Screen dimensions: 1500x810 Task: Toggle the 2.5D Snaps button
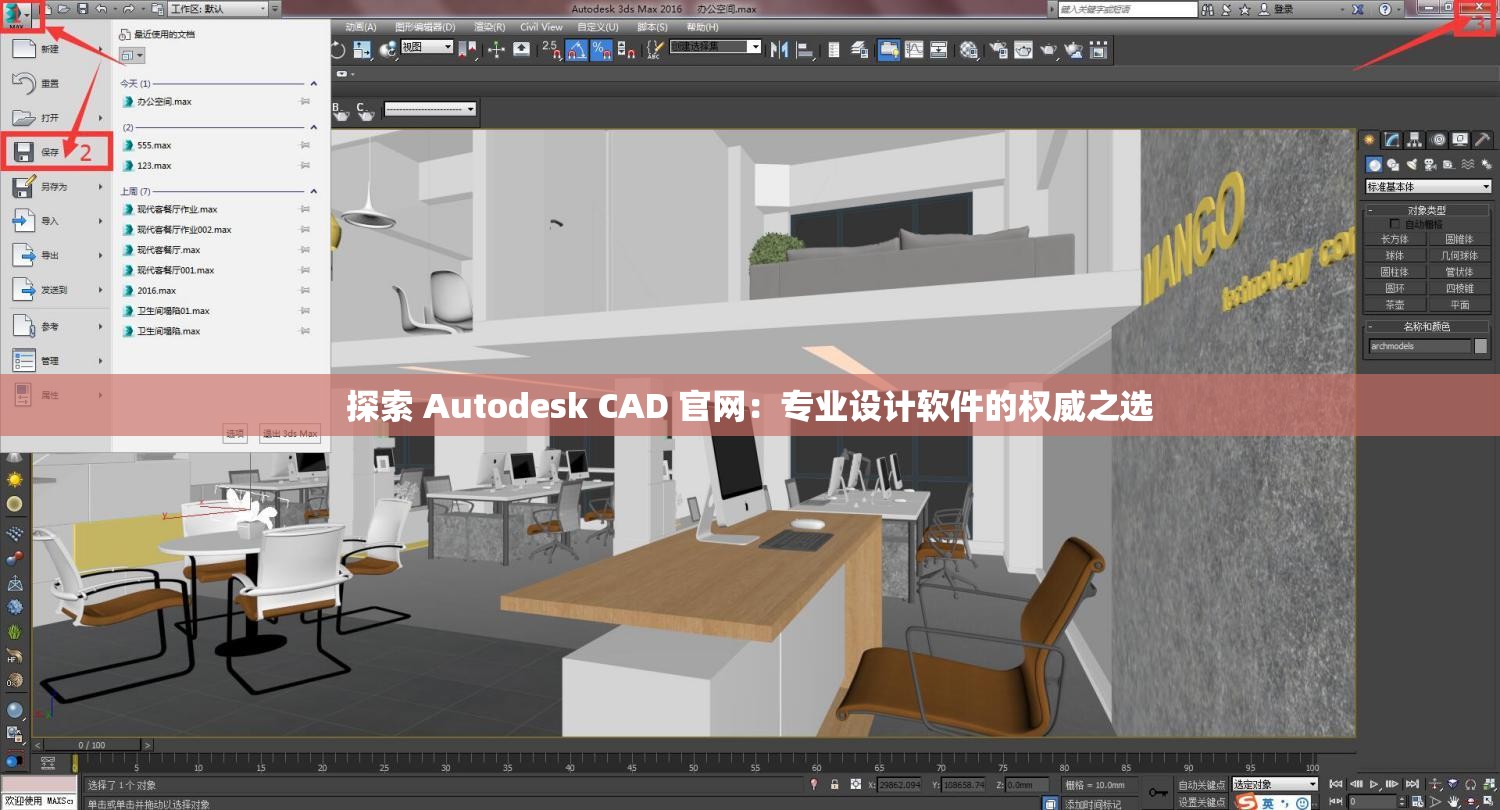[x=550, y=48]
